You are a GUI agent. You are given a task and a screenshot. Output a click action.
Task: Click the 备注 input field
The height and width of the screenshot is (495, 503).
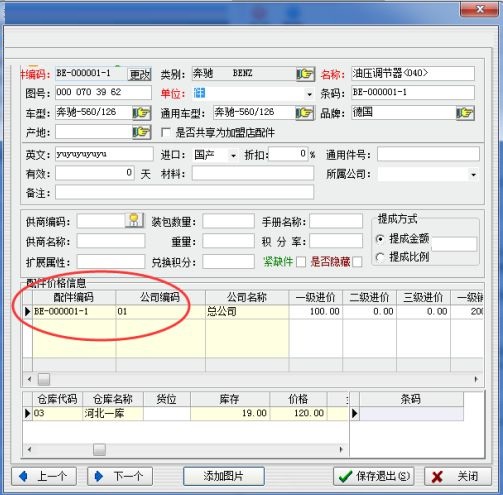[x=184, y=193]
